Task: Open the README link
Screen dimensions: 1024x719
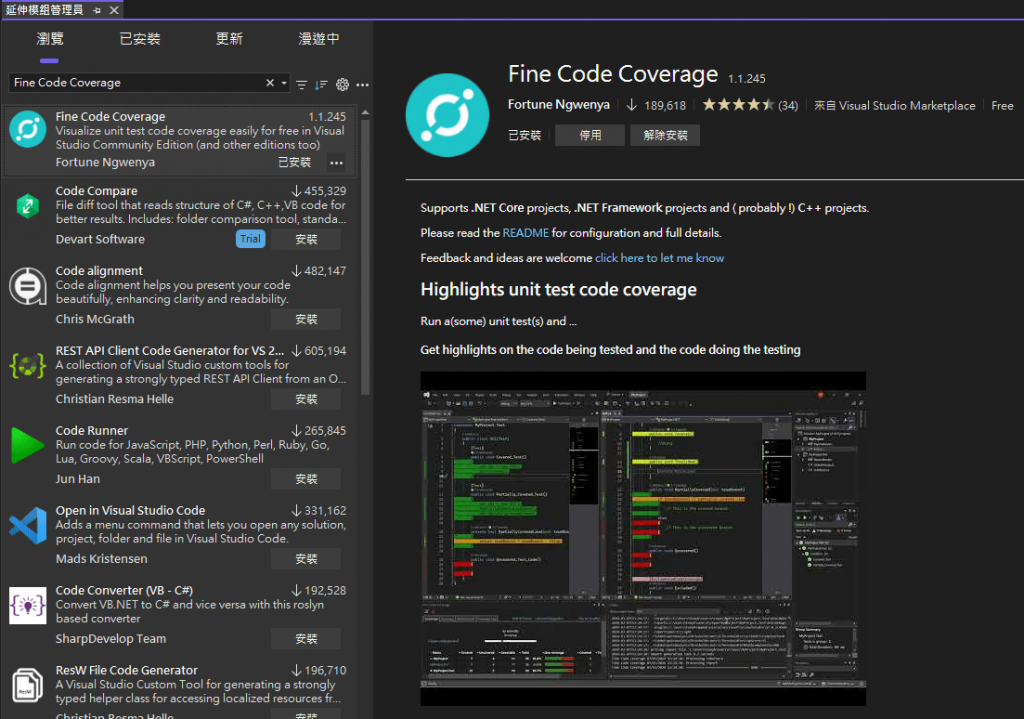Action: coord(526,233)
